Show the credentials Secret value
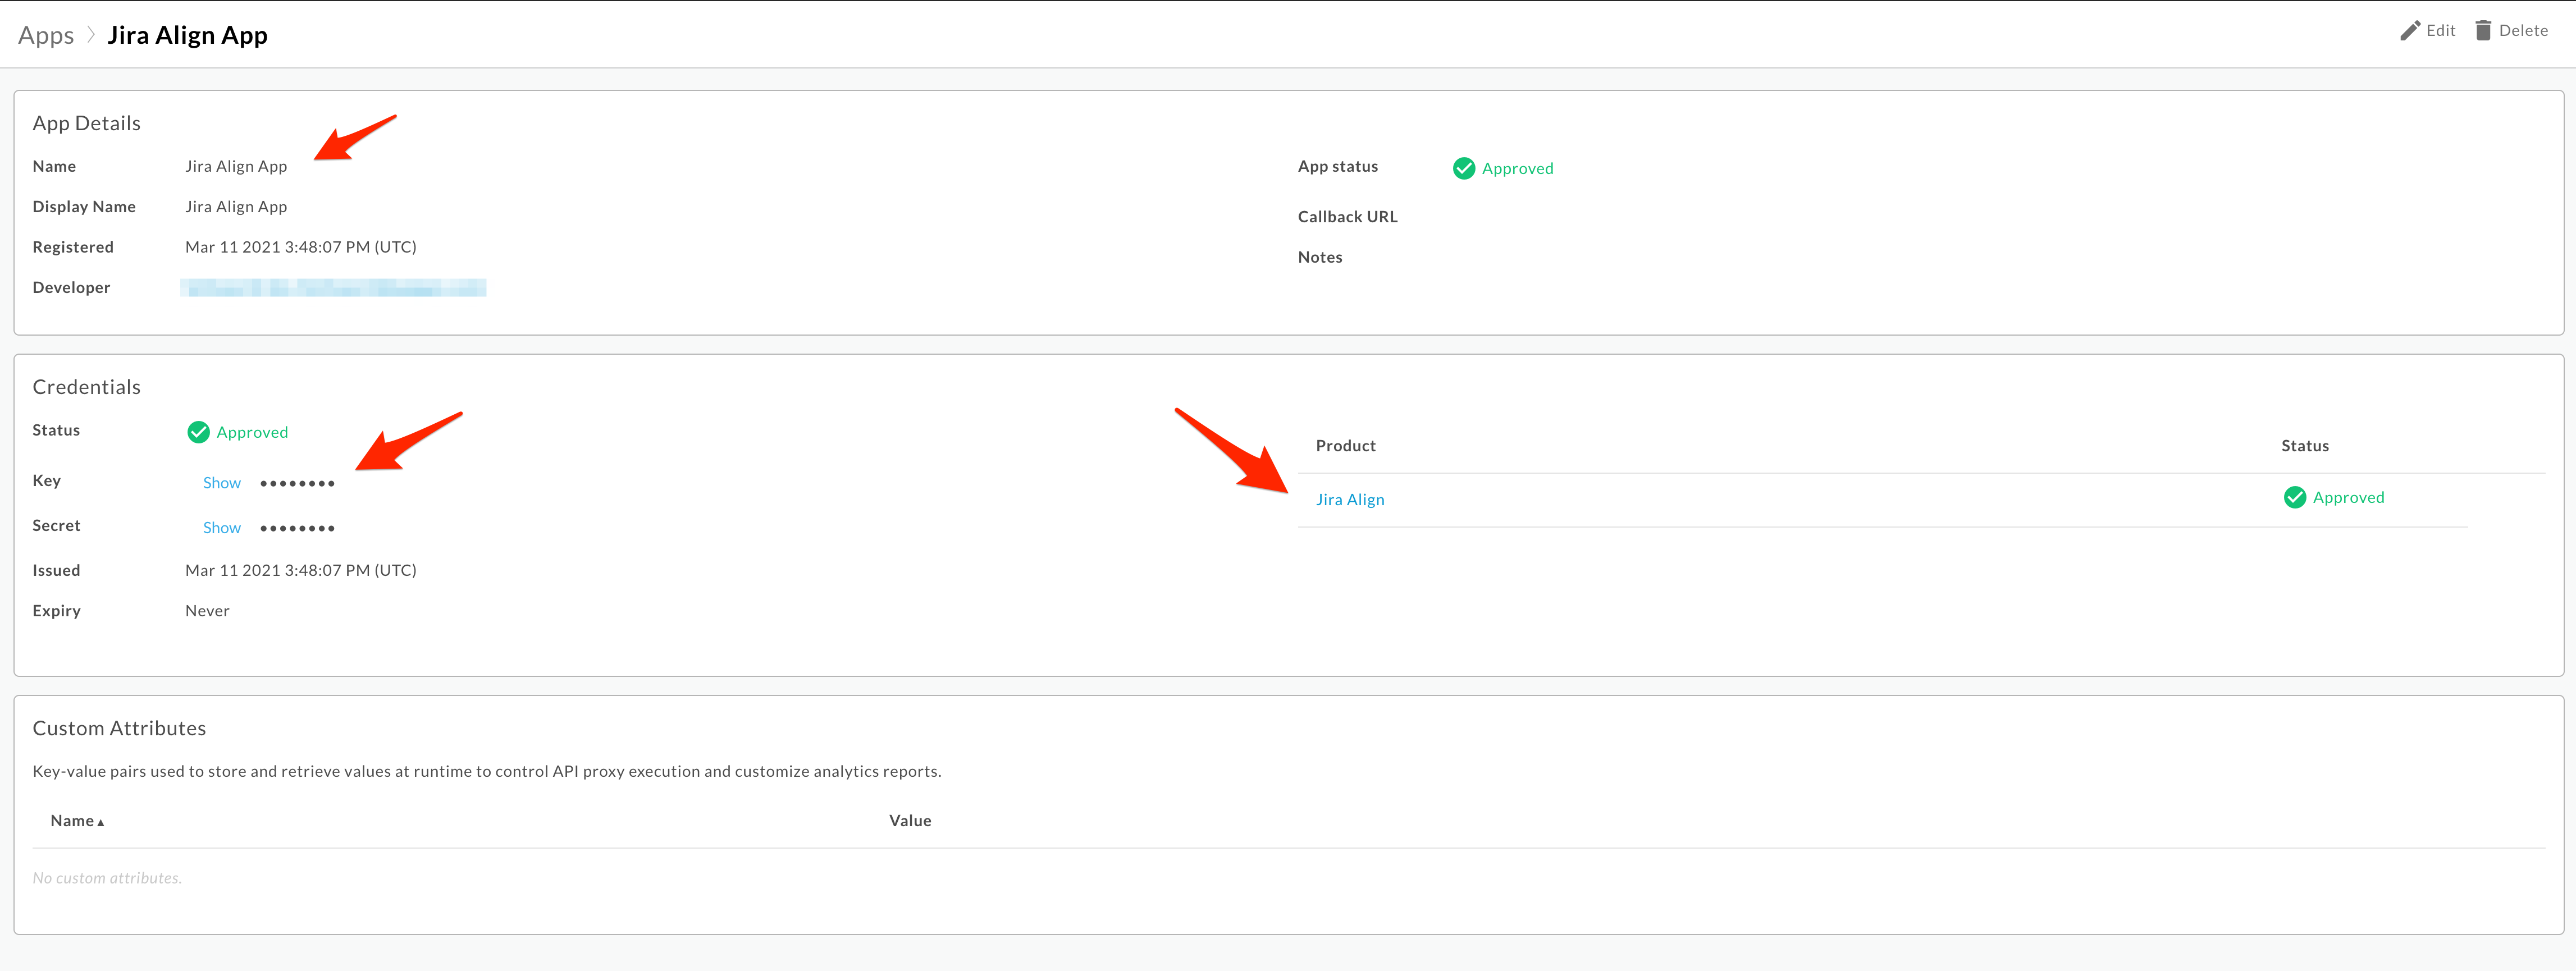The height and width of the screenshot is (971, 2576). (222, 528)
